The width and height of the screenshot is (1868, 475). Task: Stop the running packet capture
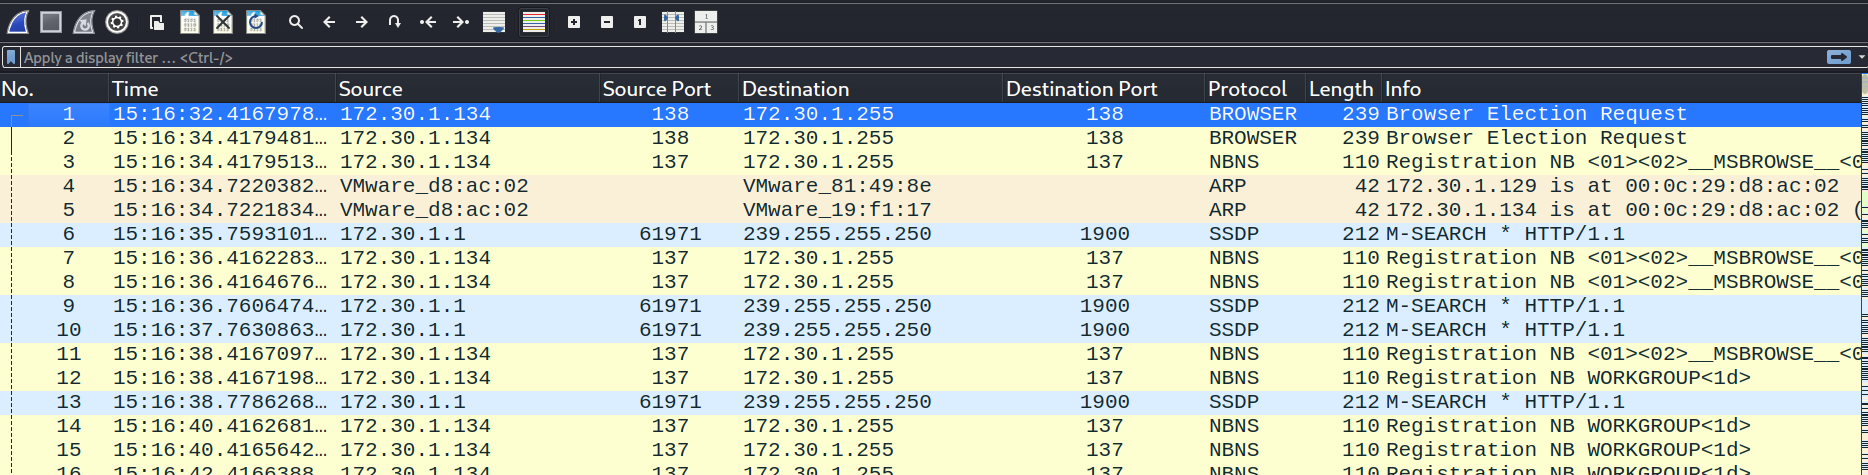pos(51,22)
